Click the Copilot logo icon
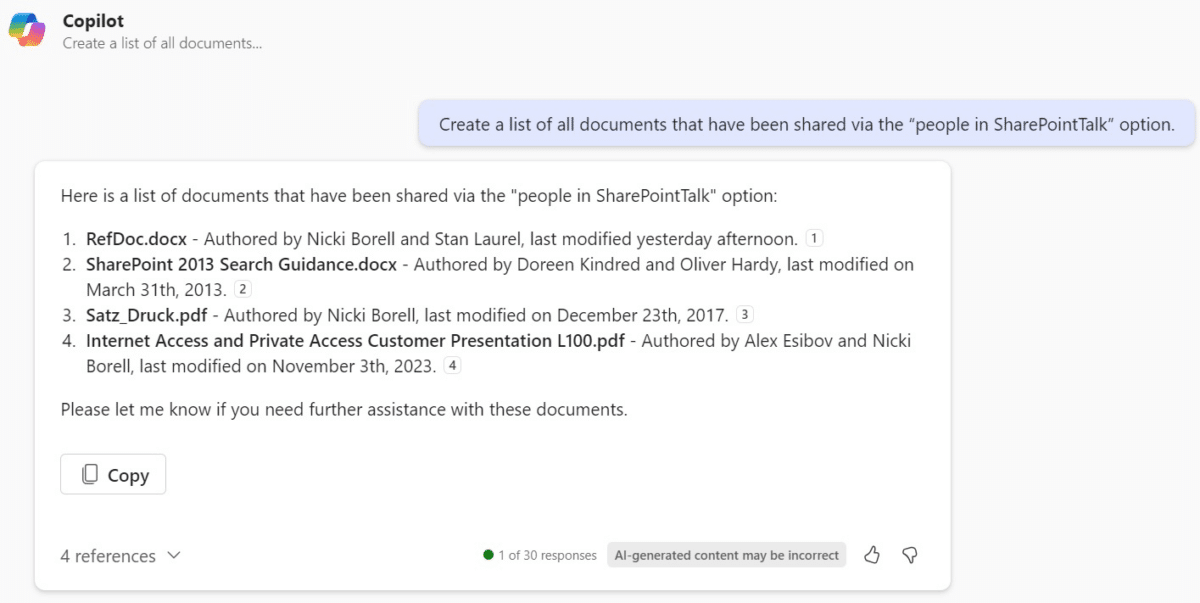This screenshot has width=1200, height=603. [27, 30]
